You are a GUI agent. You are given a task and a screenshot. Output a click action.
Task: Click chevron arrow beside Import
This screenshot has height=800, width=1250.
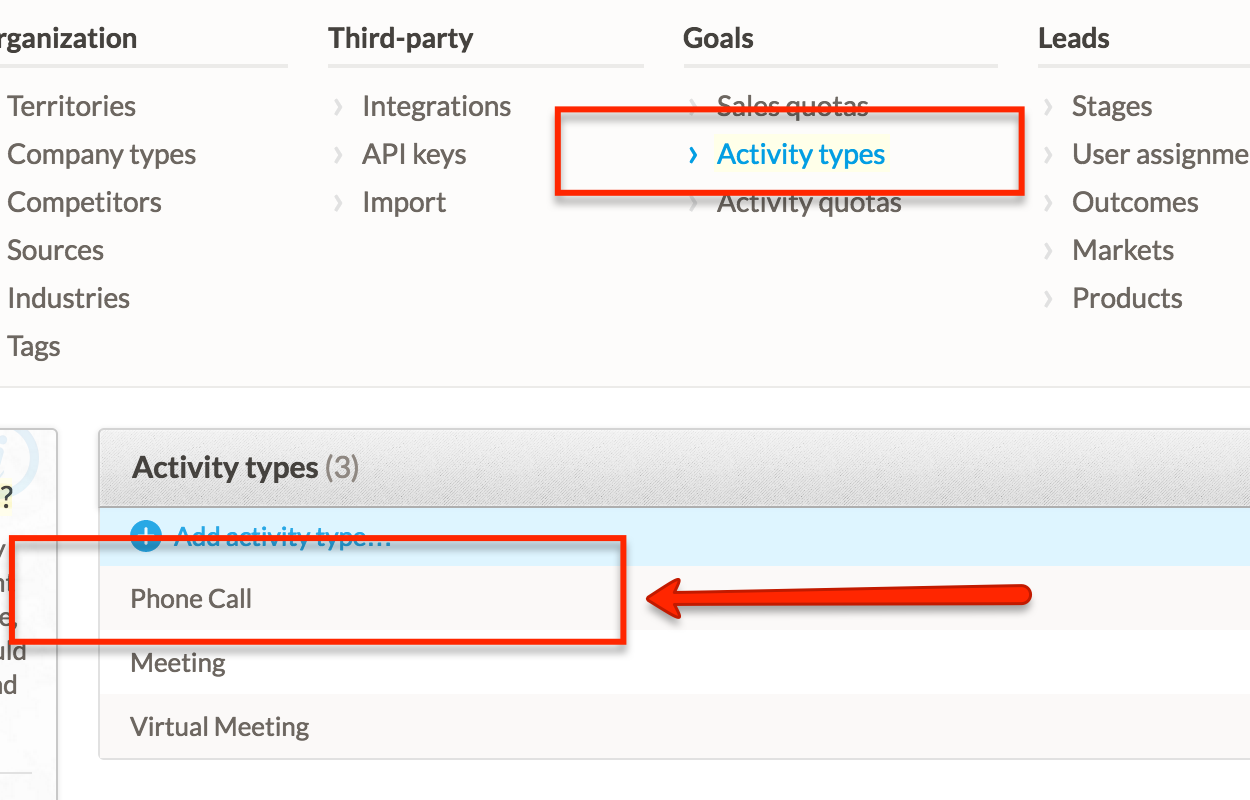[338, 203]
